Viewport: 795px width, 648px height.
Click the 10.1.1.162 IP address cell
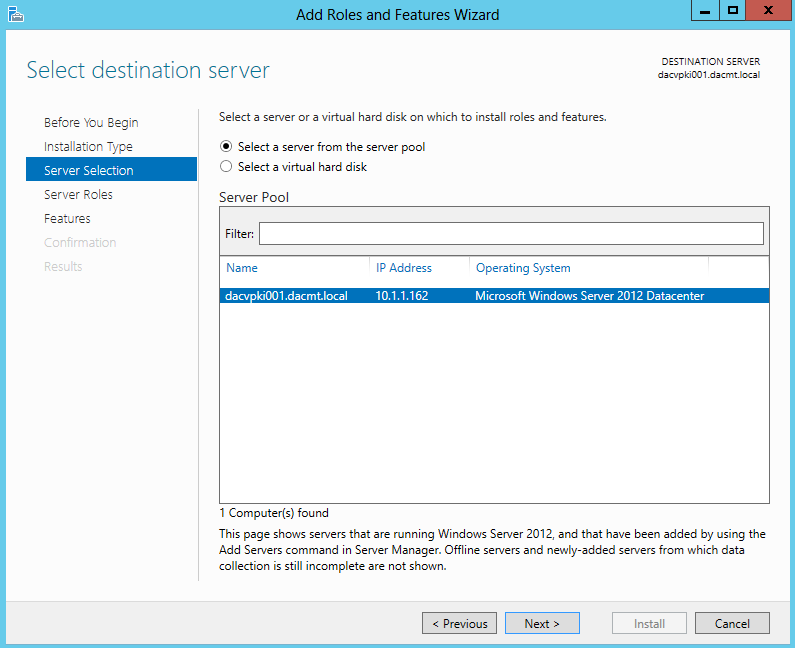[402, 296]
